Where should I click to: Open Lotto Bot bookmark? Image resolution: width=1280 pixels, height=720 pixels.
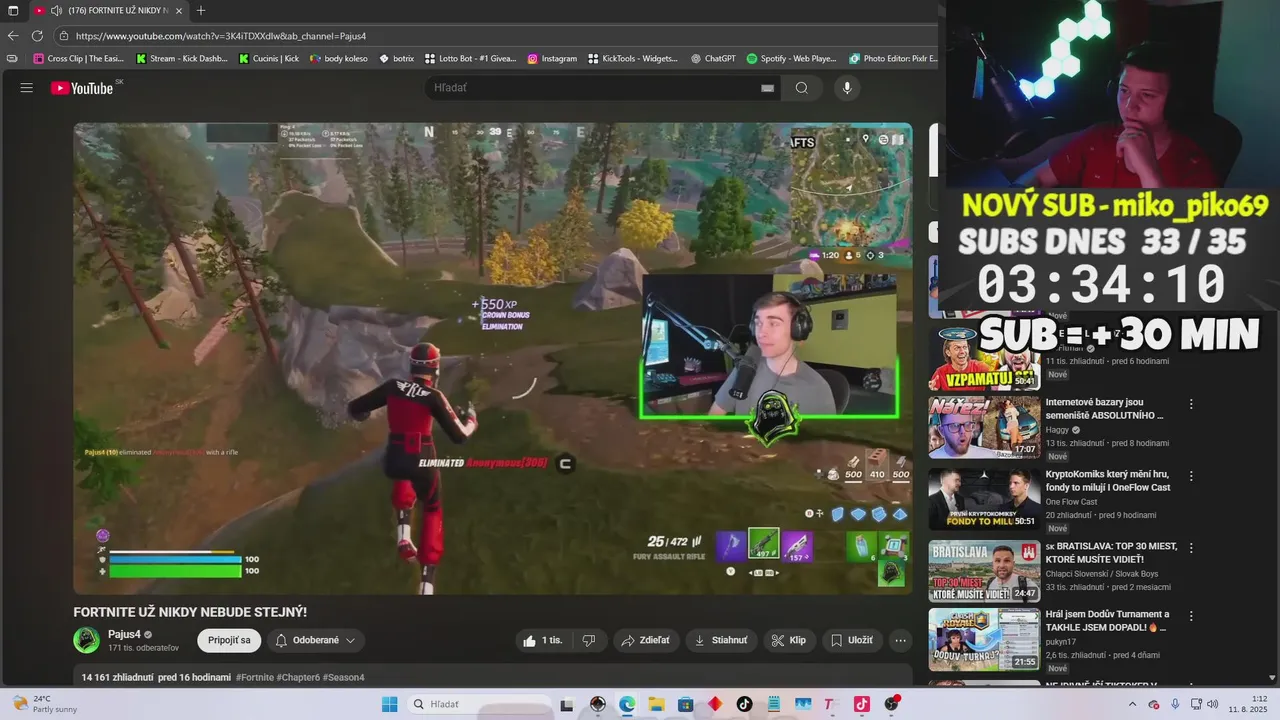[x=470, y=59]
